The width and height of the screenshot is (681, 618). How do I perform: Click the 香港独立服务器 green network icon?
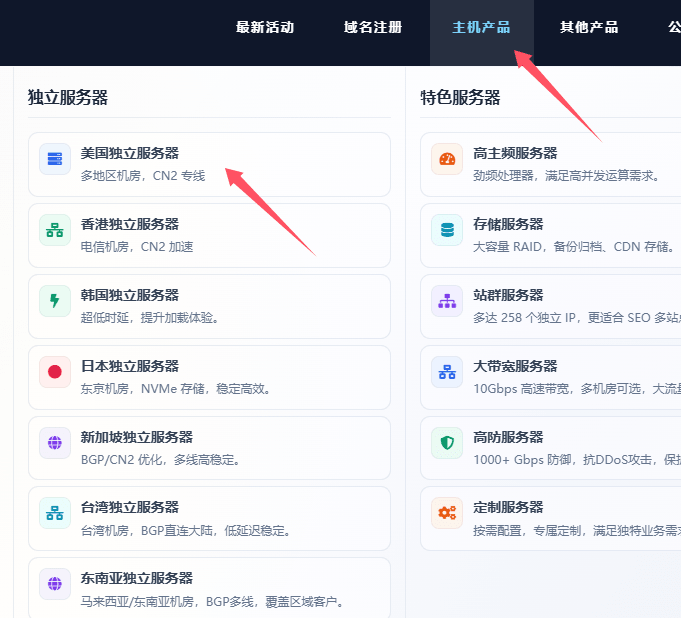(55, 230)
